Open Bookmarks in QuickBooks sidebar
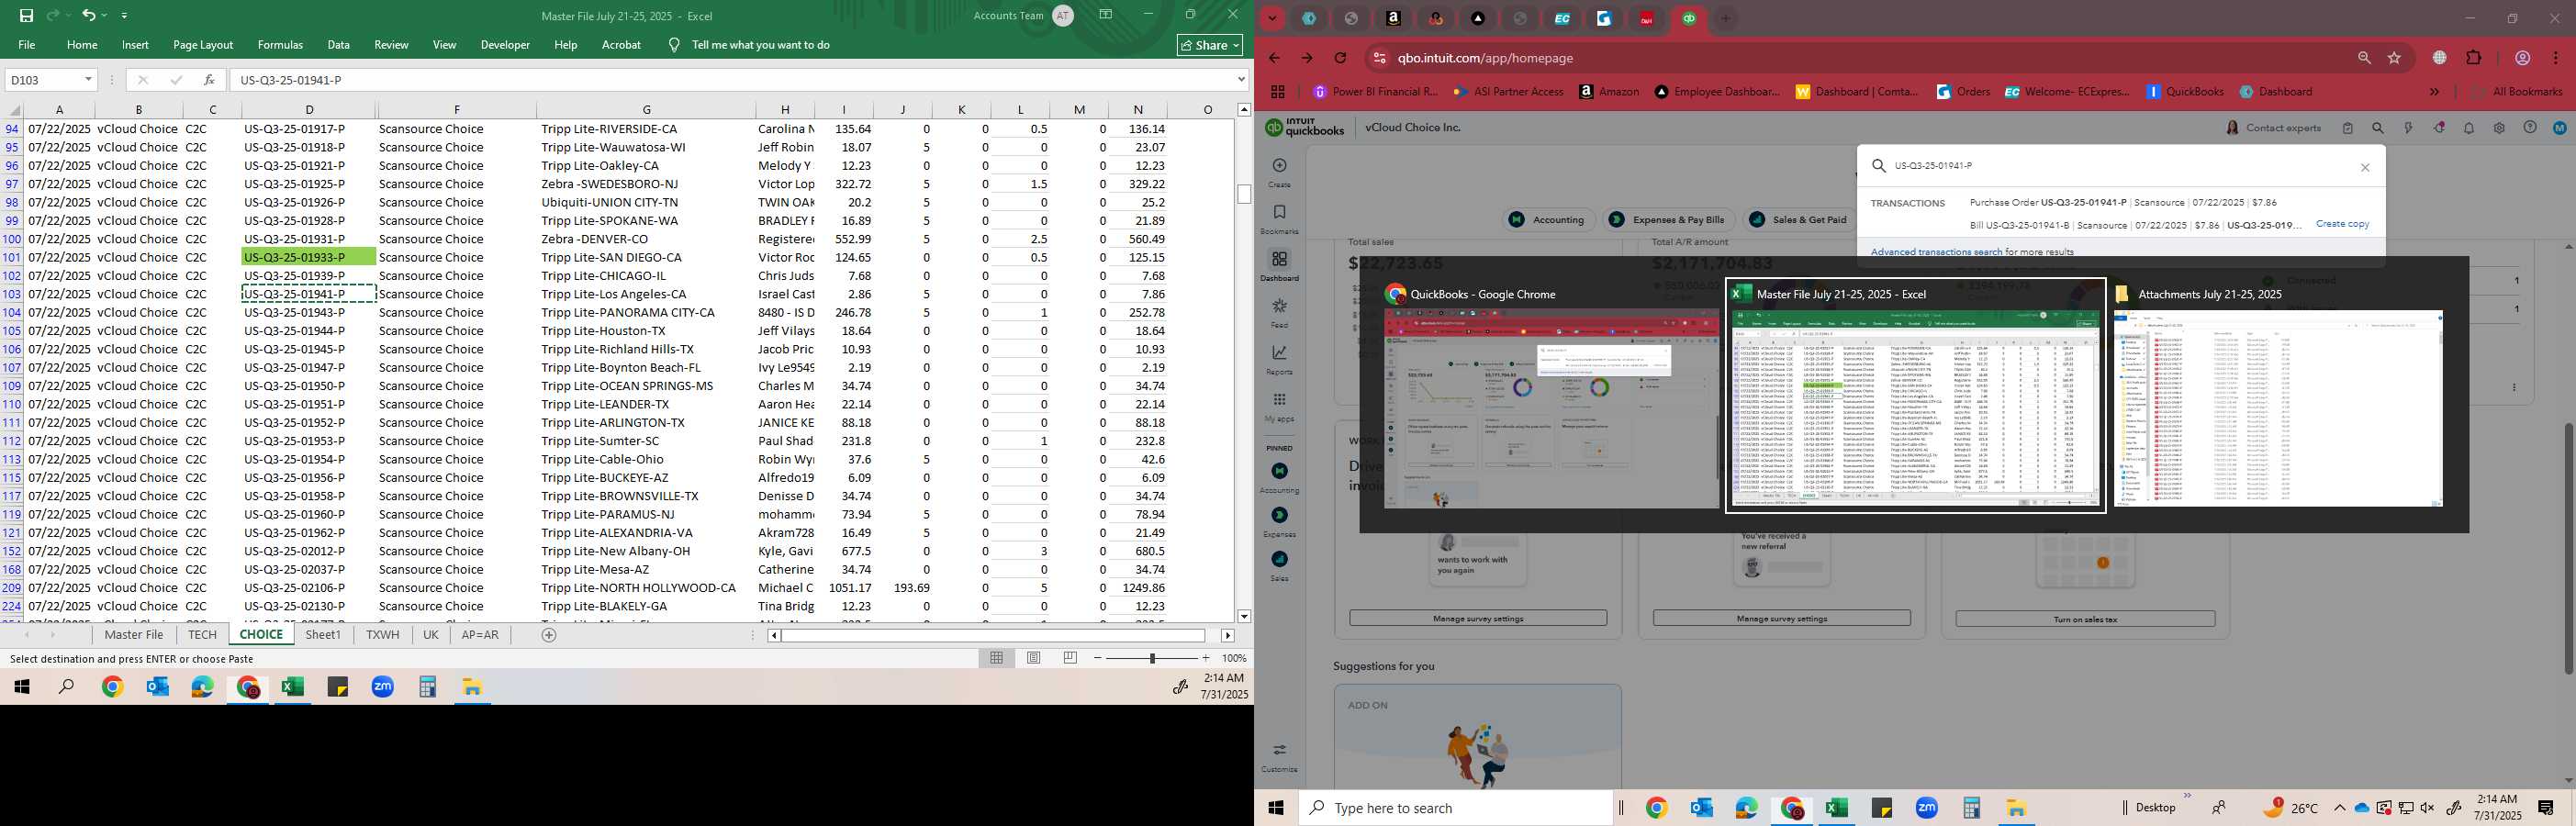2576x826 pixels. [1279, 219]
